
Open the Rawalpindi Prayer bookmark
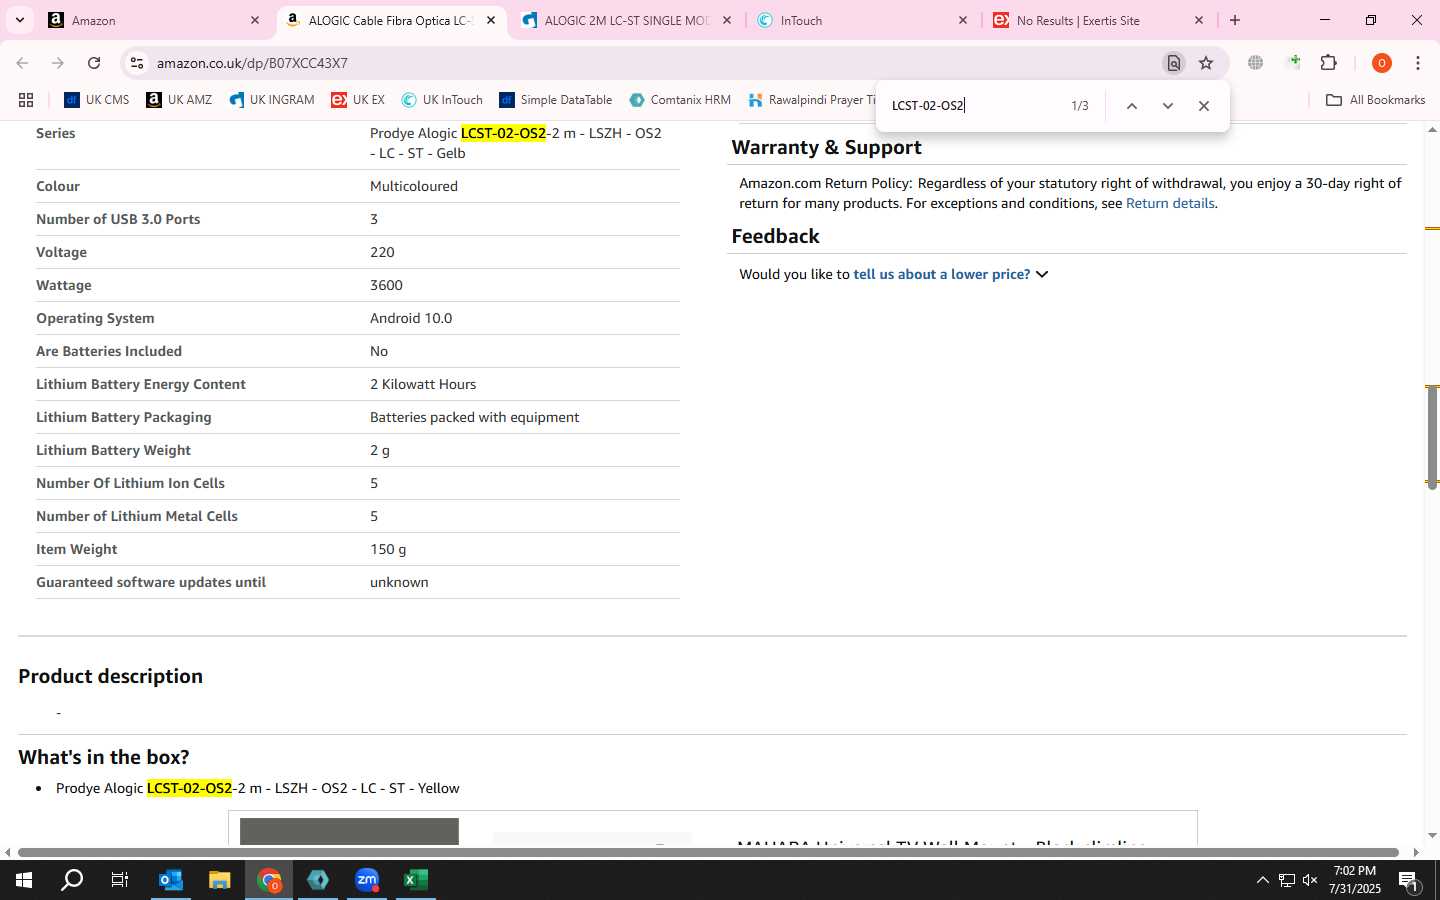tap(811, 100)
